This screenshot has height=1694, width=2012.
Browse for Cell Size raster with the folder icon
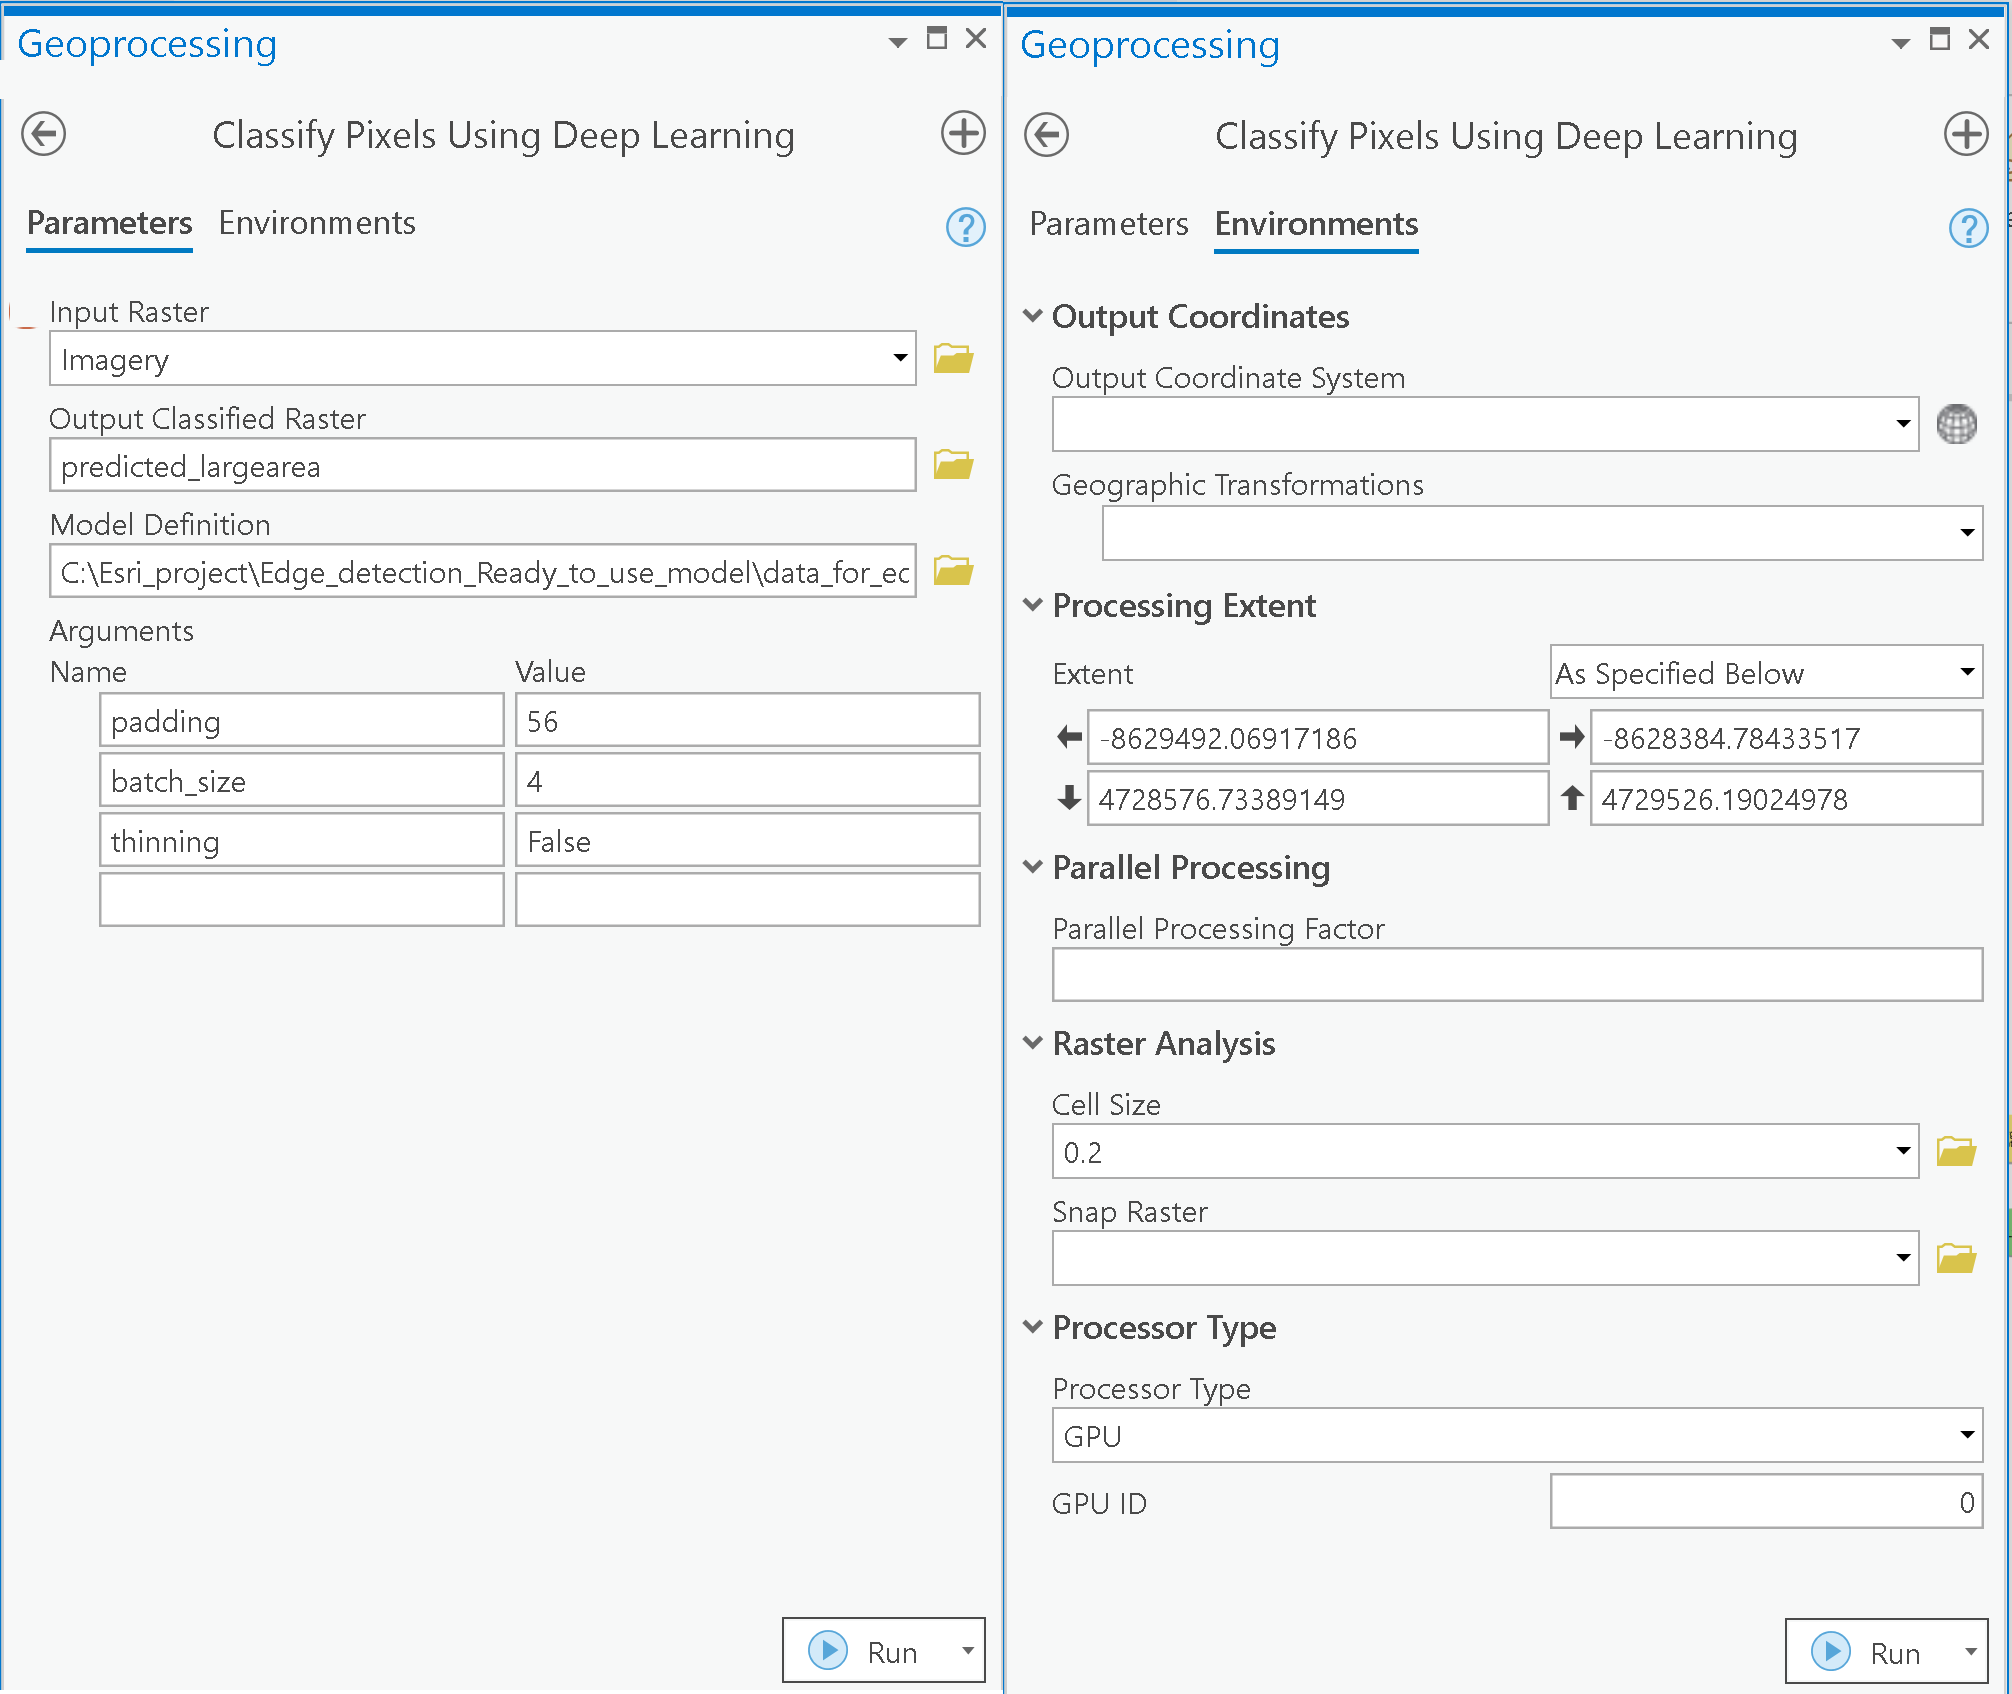1956,1151
